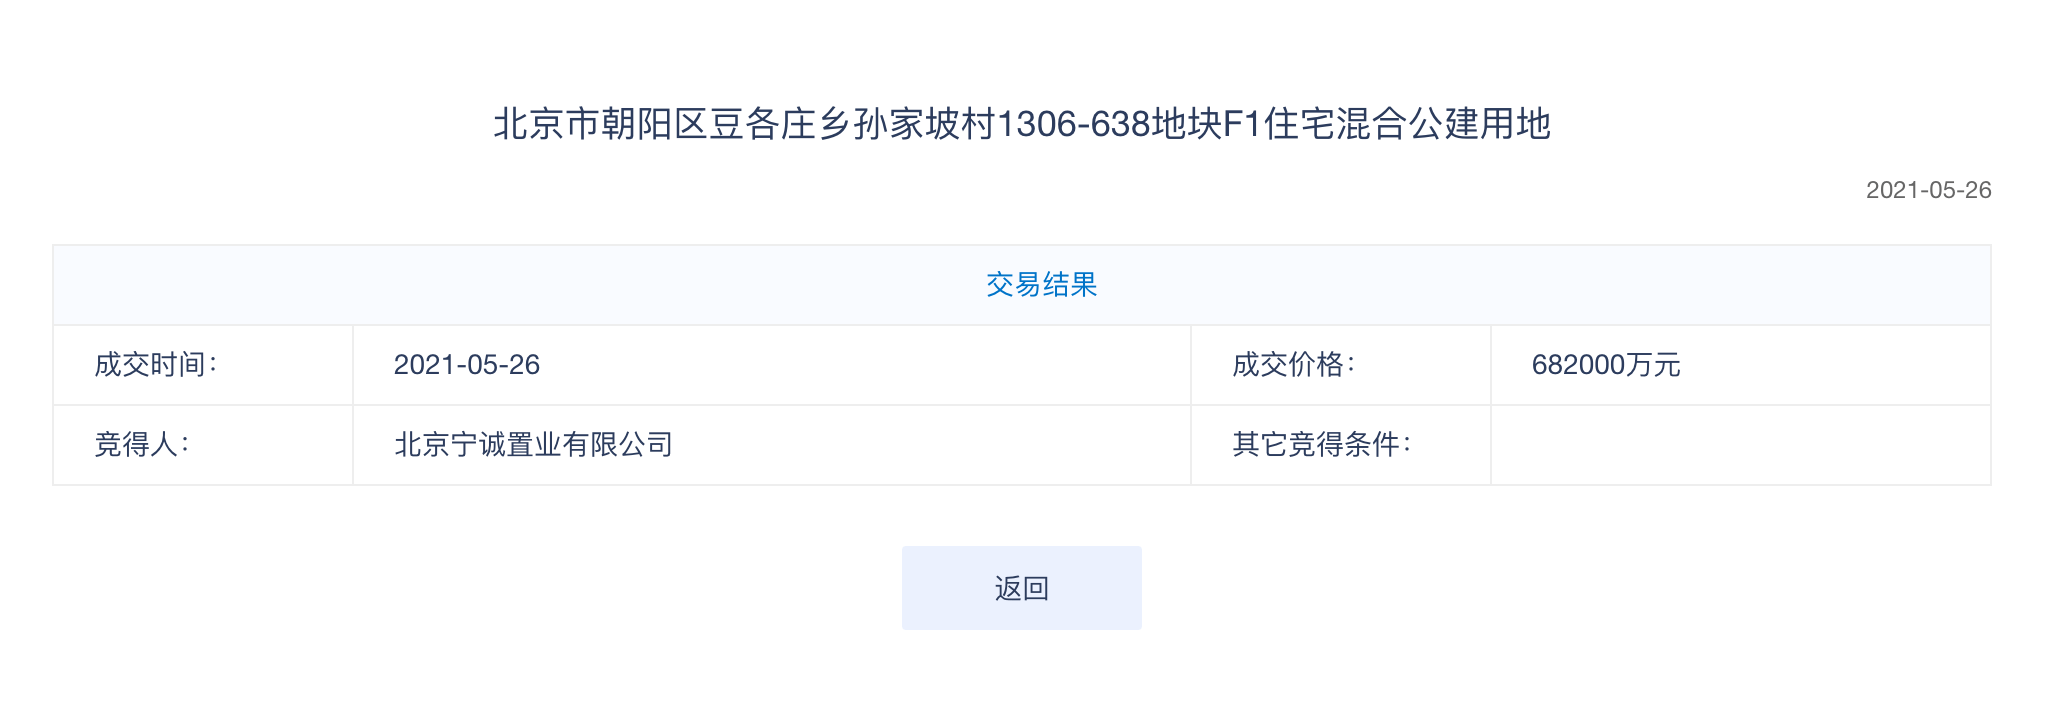
Task: Click 有限公司 in the winner's name
Action: click(617, 445)
